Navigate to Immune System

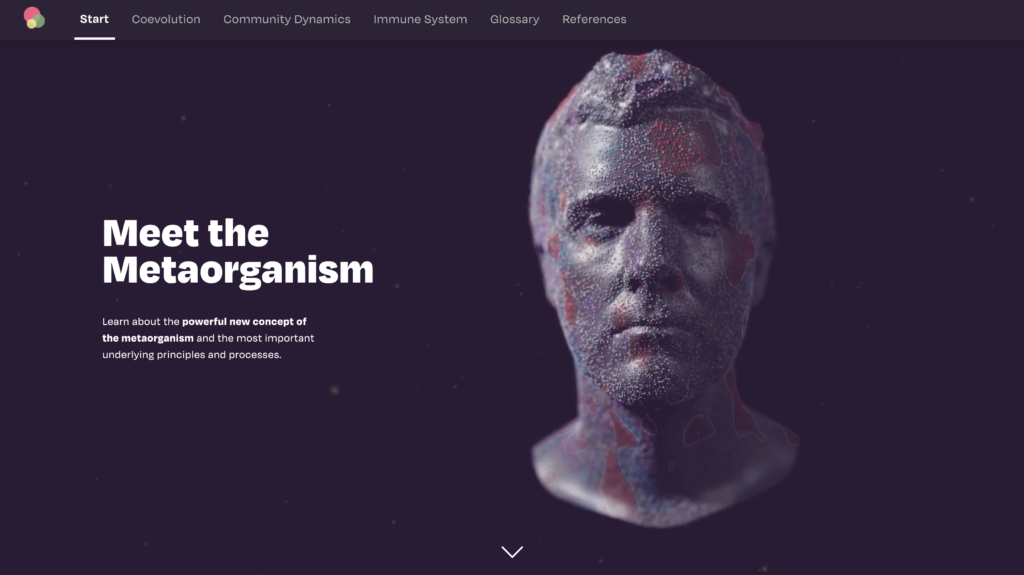(420, 19)
